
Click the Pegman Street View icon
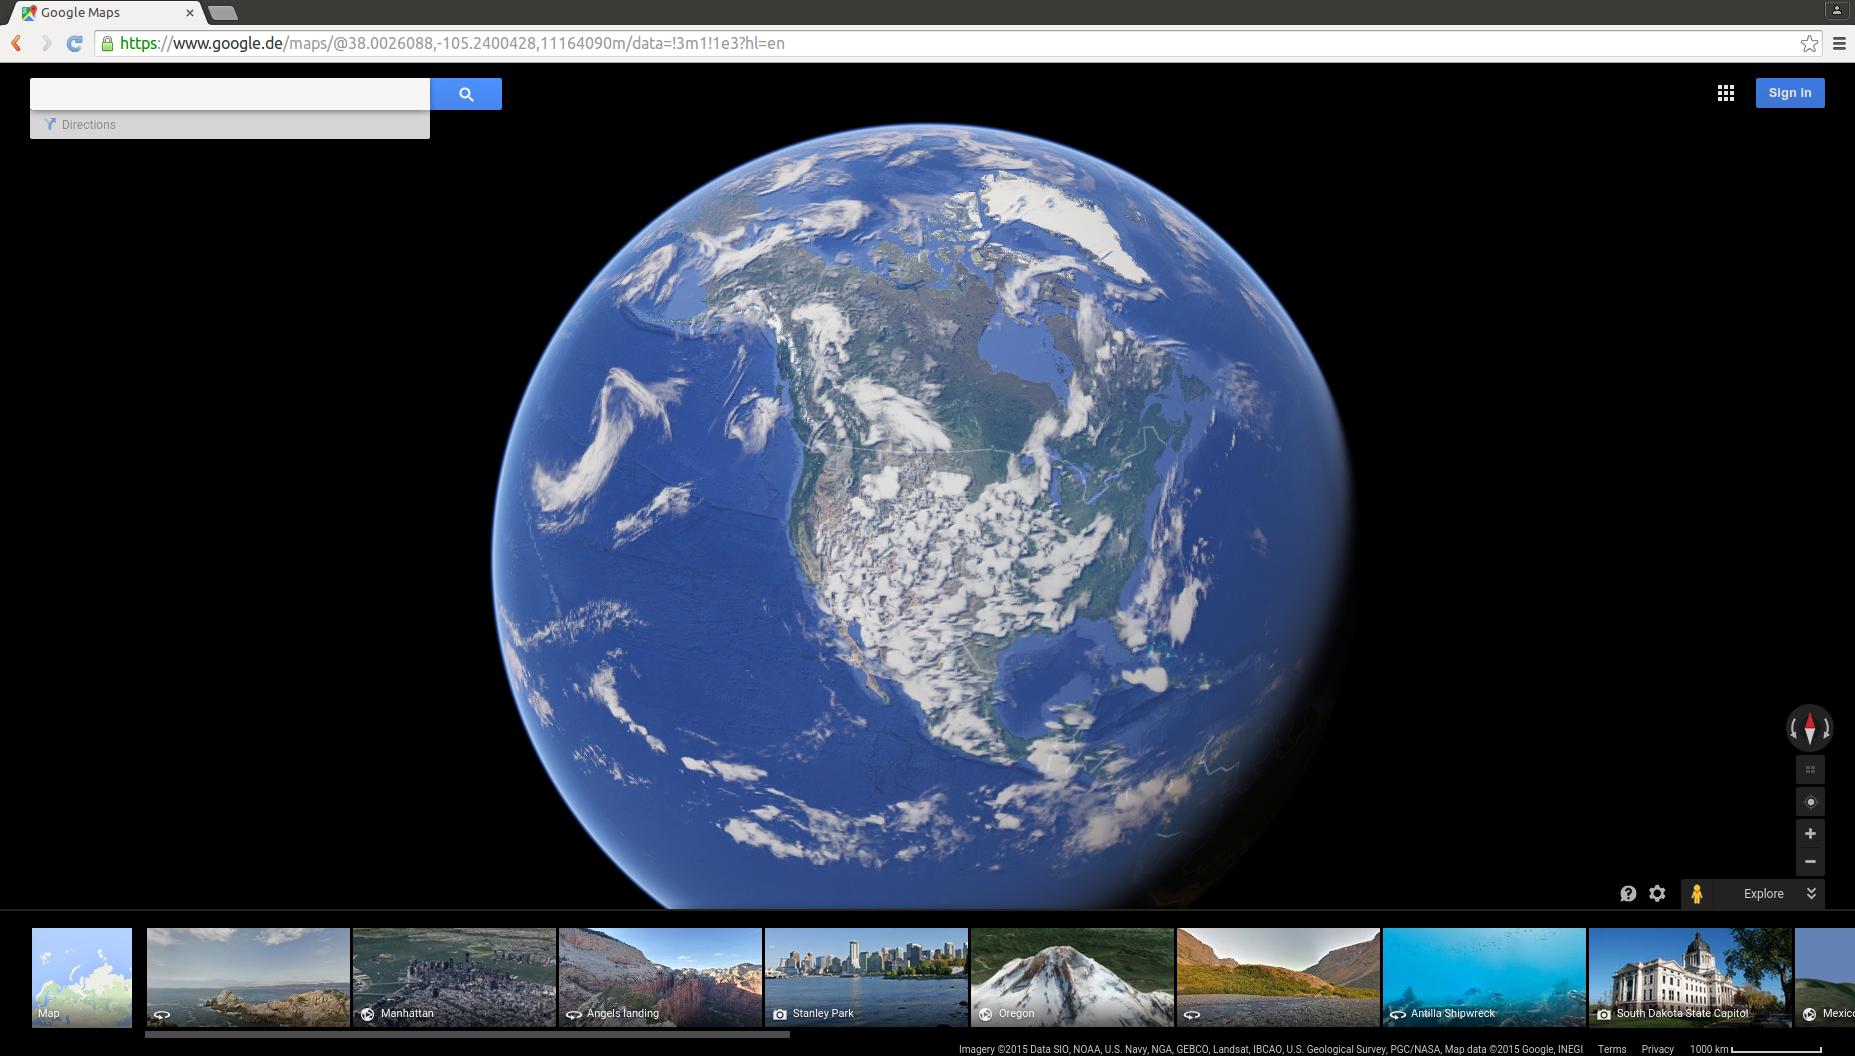coord(1698,893)
